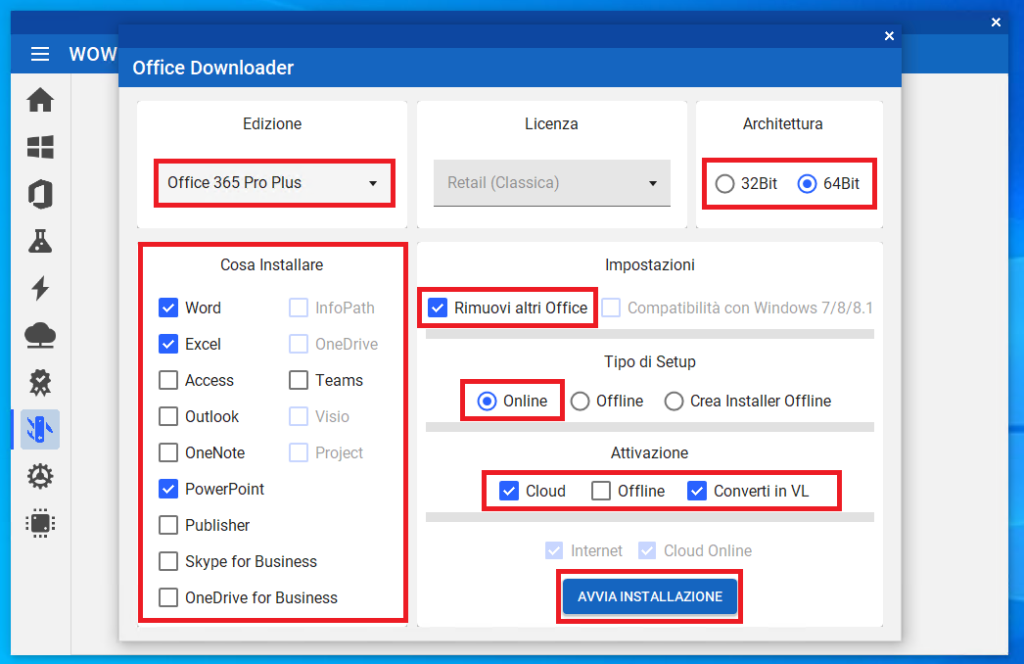Click the Attivazione heading

[x=650, y=453]
